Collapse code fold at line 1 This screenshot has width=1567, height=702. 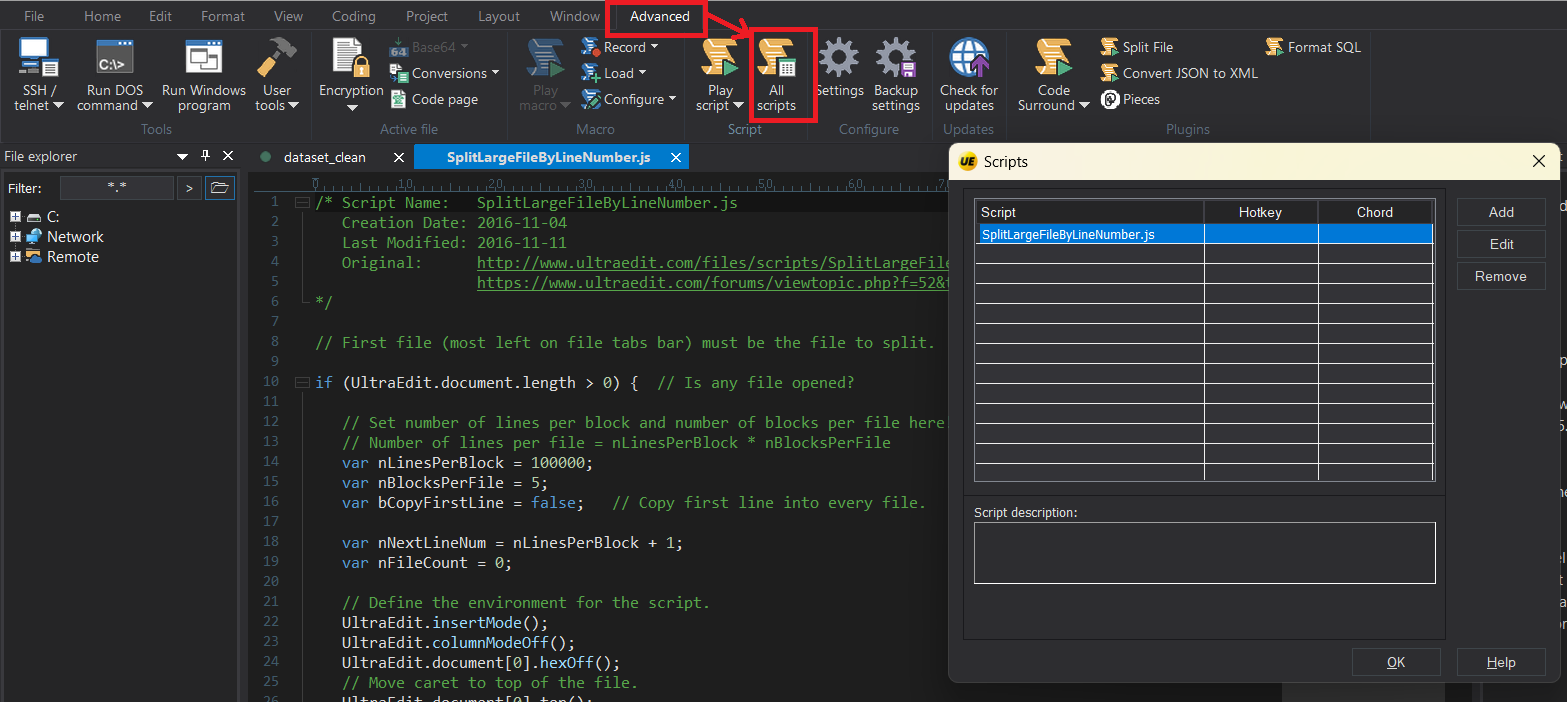301,203
